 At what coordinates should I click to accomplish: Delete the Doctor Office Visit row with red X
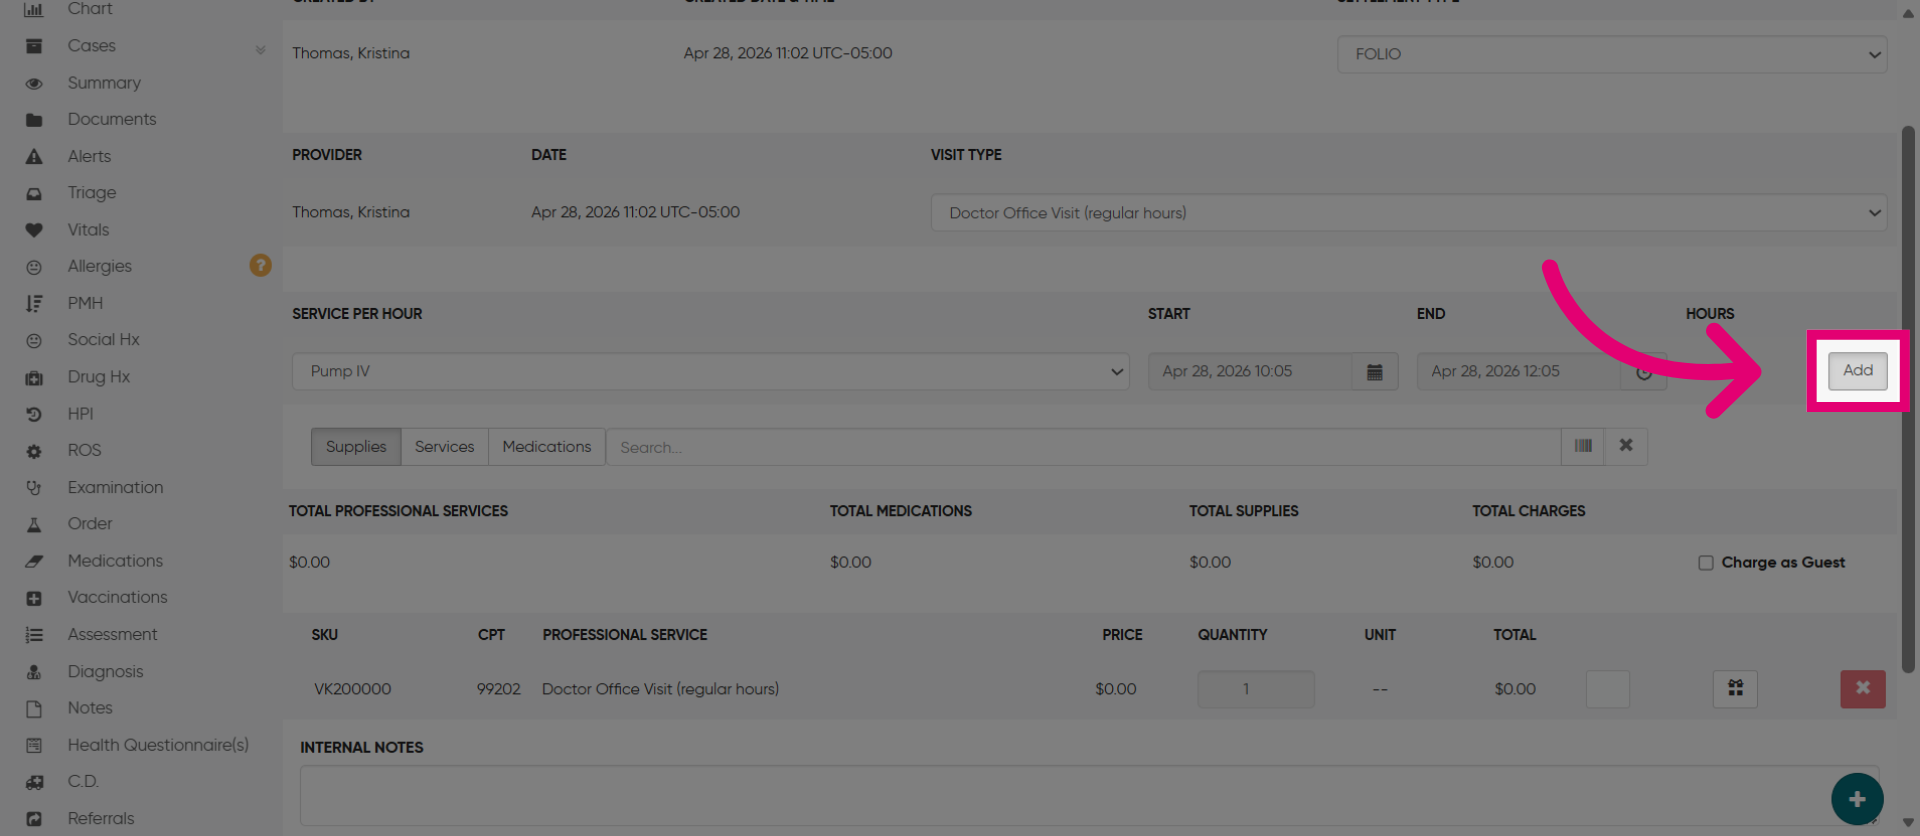tap(1862, 688)
